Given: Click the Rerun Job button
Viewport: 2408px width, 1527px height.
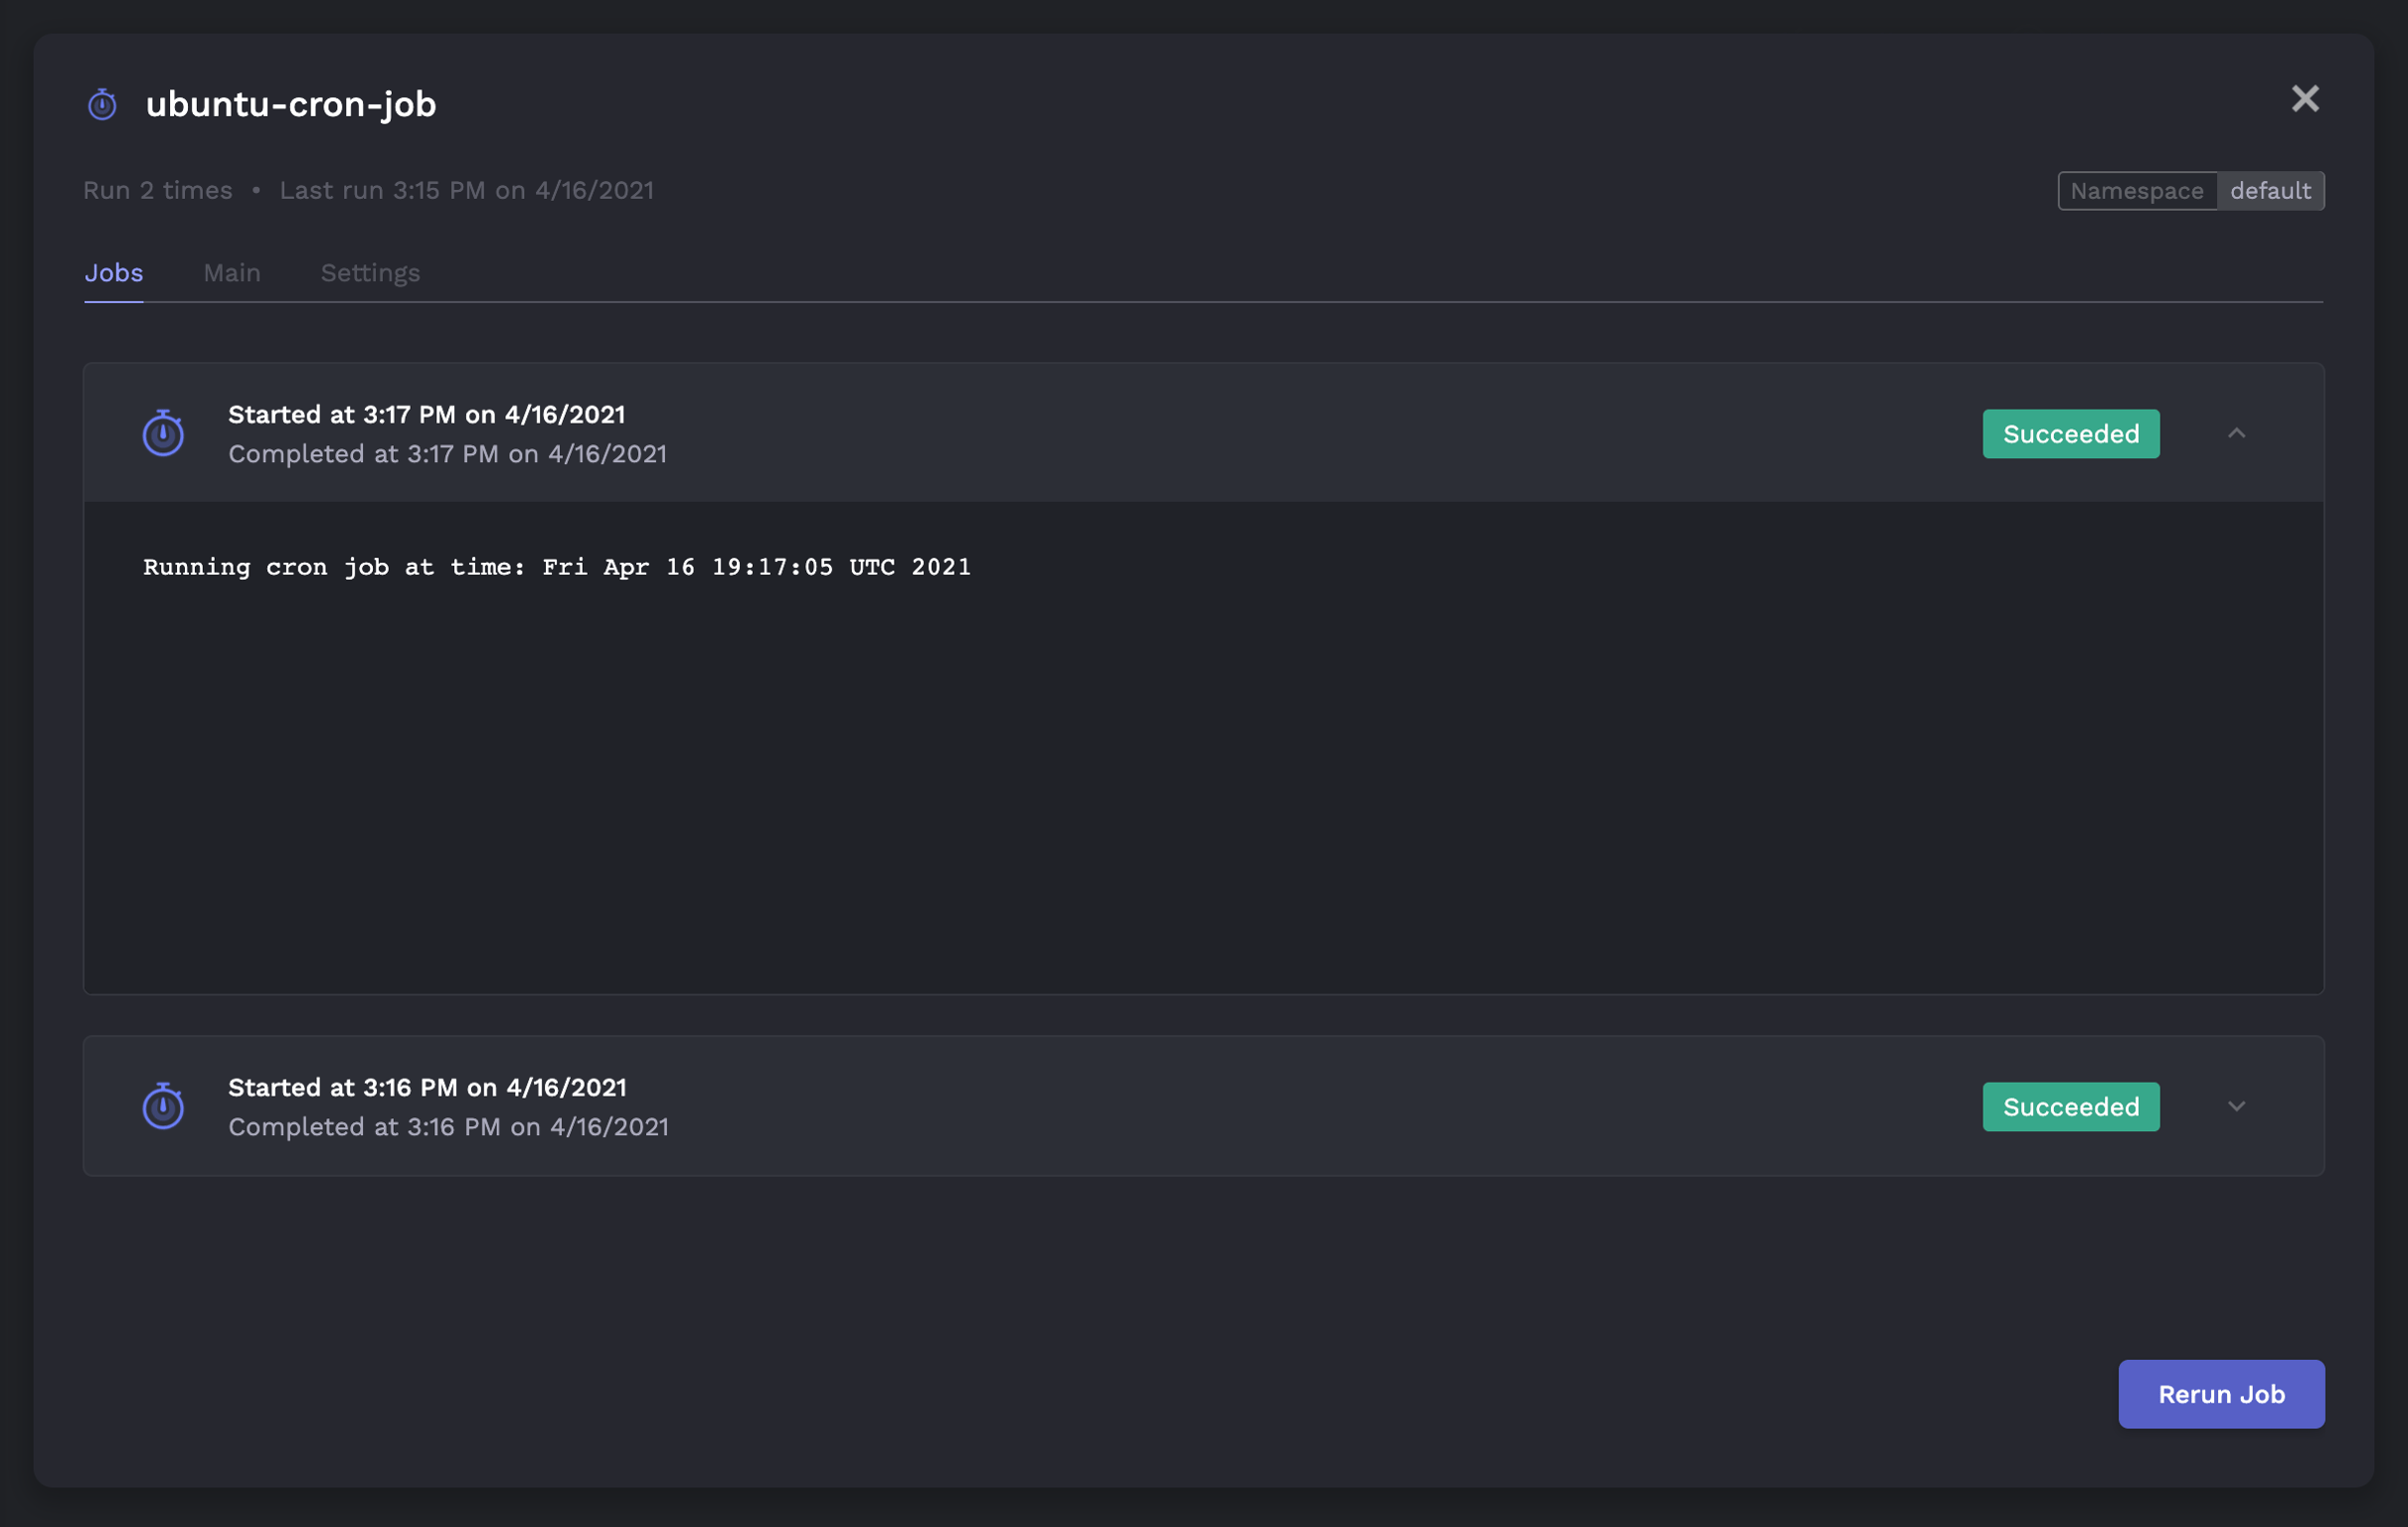Looking at the screenshot, I should 2221,1394.
